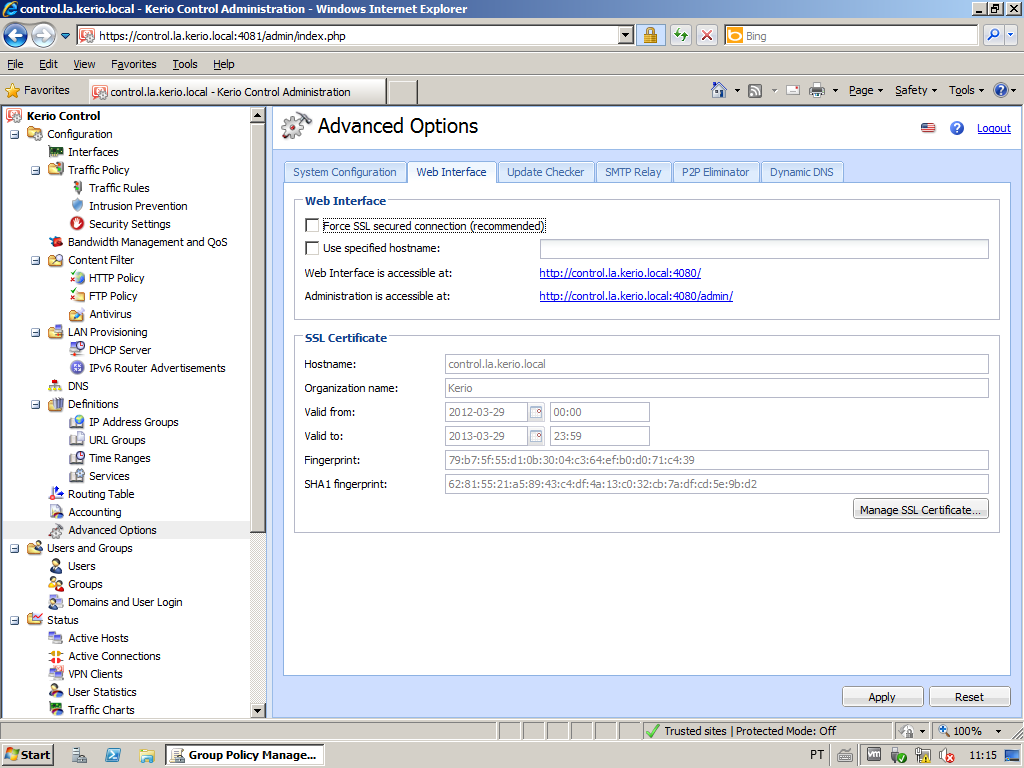Image resolution: width=1024 pixels, height=768 pixels.
Task: Collapse the Content Filter tree node
Action: pos(35,260)
